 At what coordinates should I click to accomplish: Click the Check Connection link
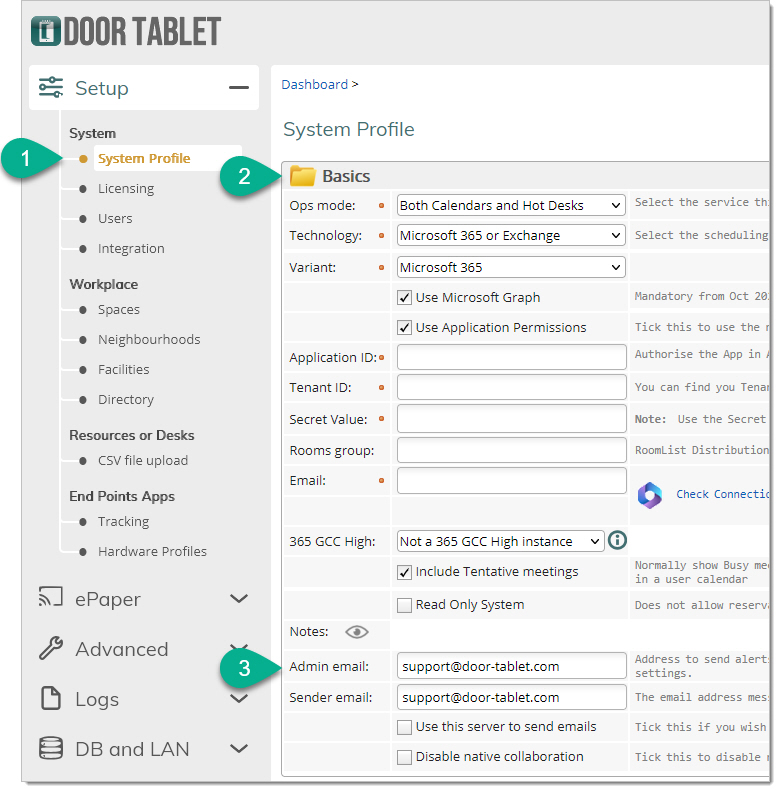click(x=722, y=494)
